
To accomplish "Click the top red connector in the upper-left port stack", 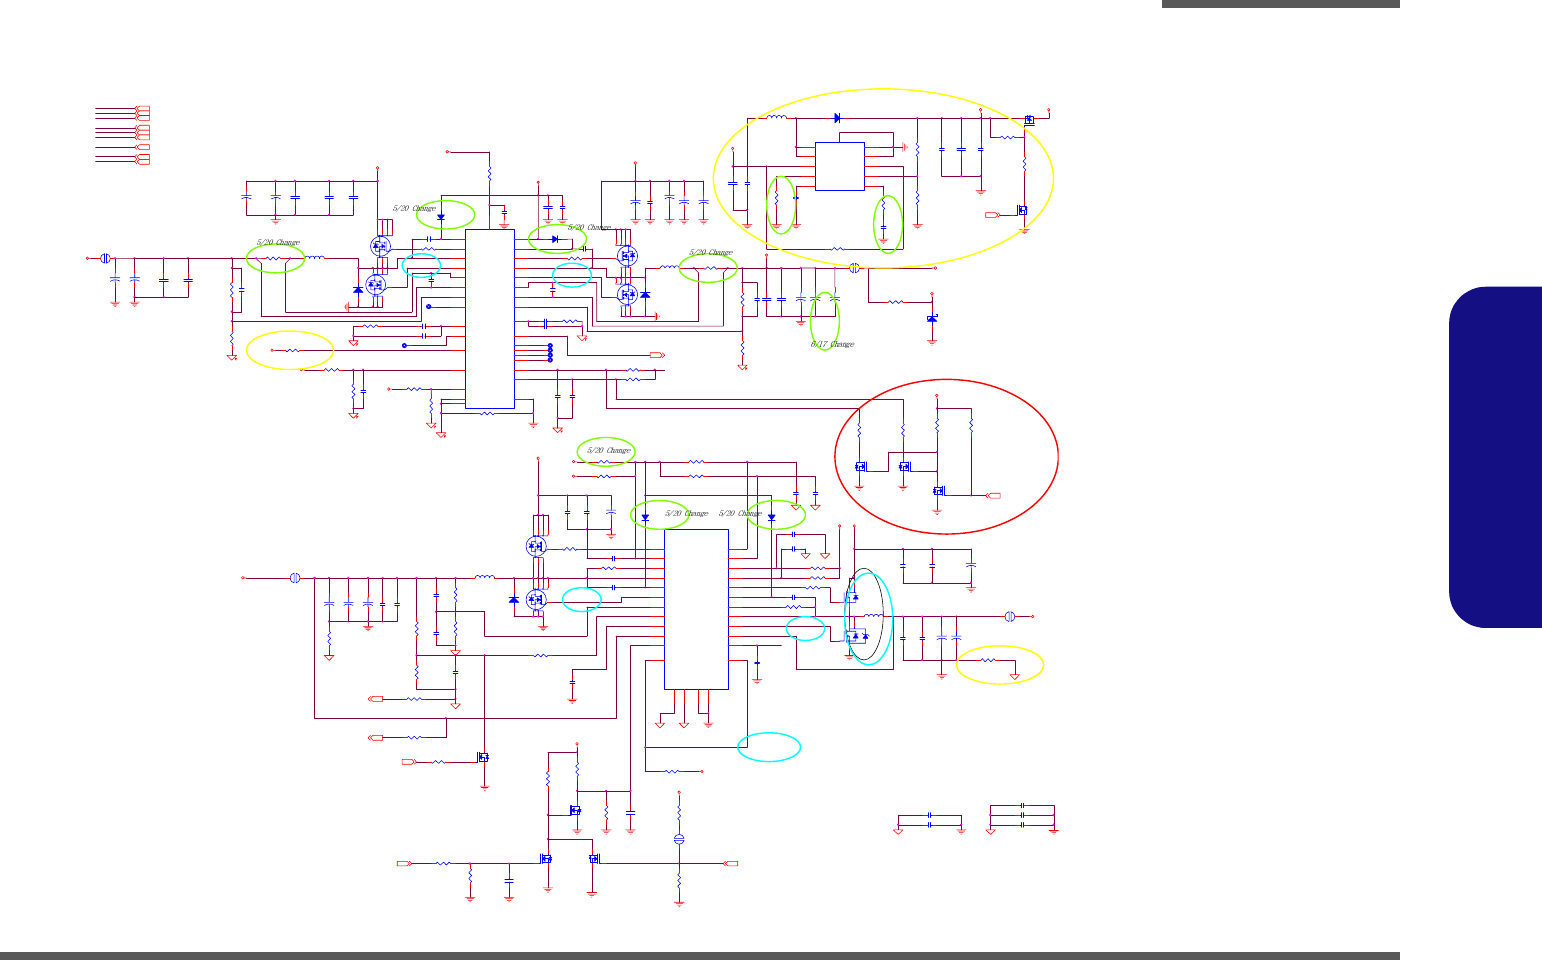I will 143,108.
